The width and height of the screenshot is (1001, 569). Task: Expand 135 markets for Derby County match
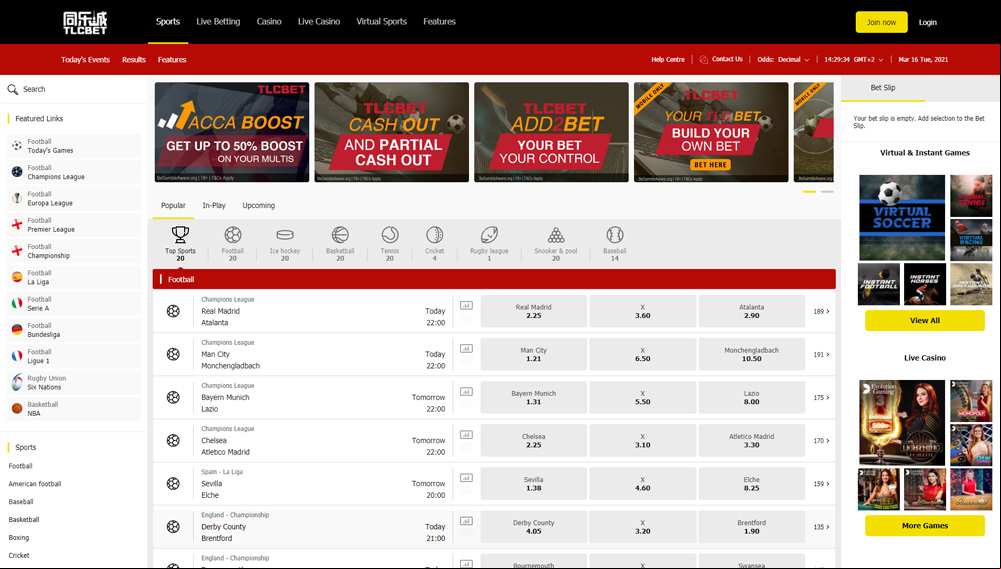(x=821, y=527)
